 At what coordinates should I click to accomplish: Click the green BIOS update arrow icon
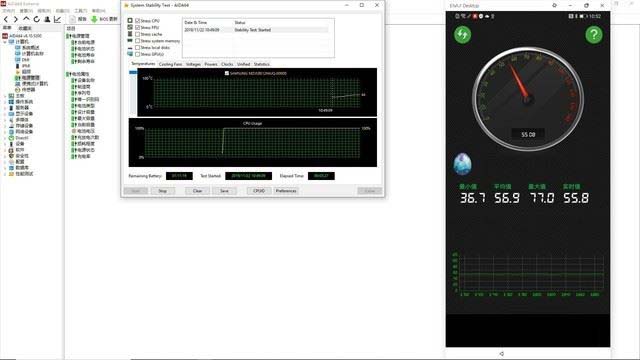coord(94,19)
